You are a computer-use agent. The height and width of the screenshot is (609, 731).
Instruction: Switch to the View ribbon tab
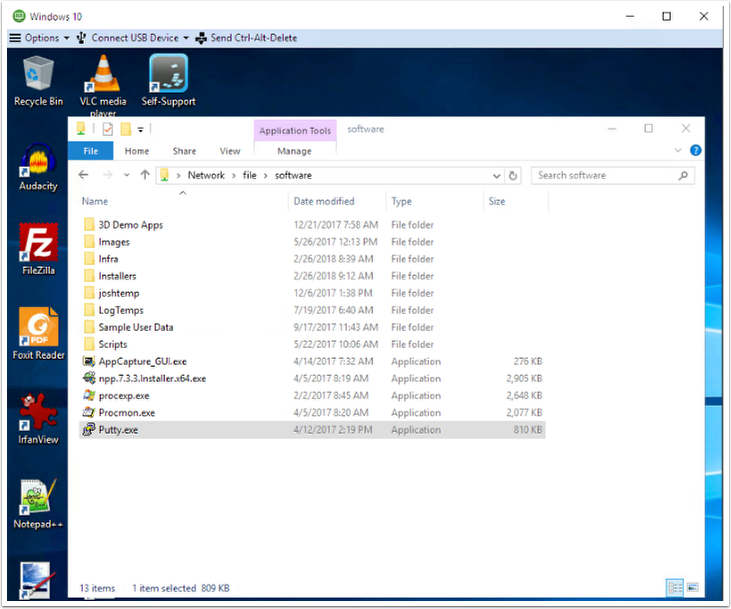pos(230,151)
